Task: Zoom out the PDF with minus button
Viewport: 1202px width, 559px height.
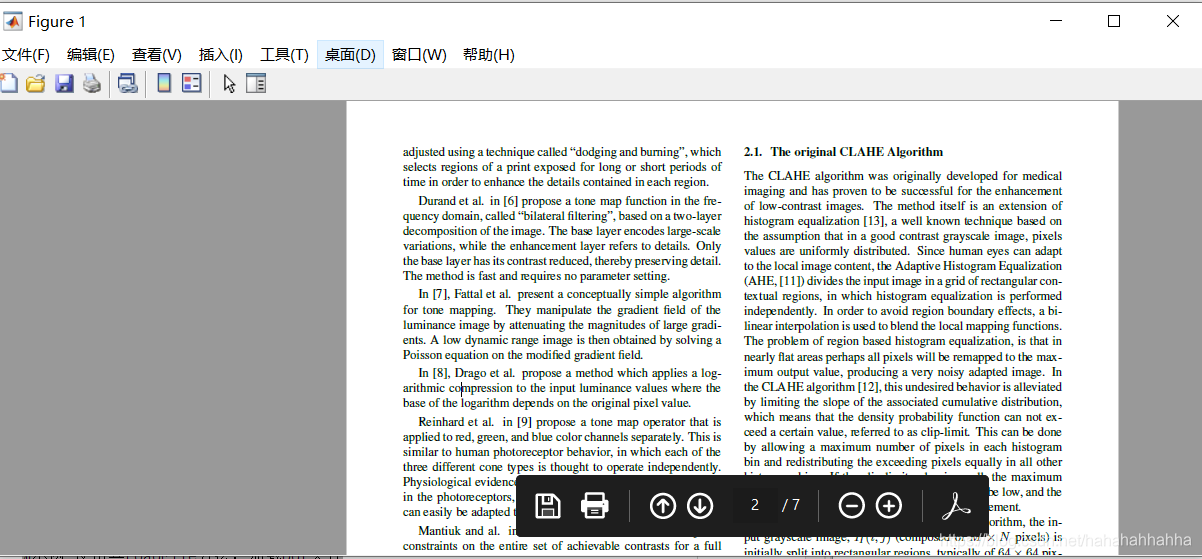Action: pyautogui.click(x=851, y=506)
